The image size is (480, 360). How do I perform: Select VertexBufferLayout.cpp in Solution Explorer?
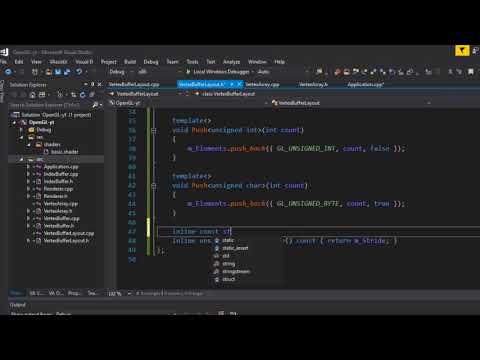(69, 233)
